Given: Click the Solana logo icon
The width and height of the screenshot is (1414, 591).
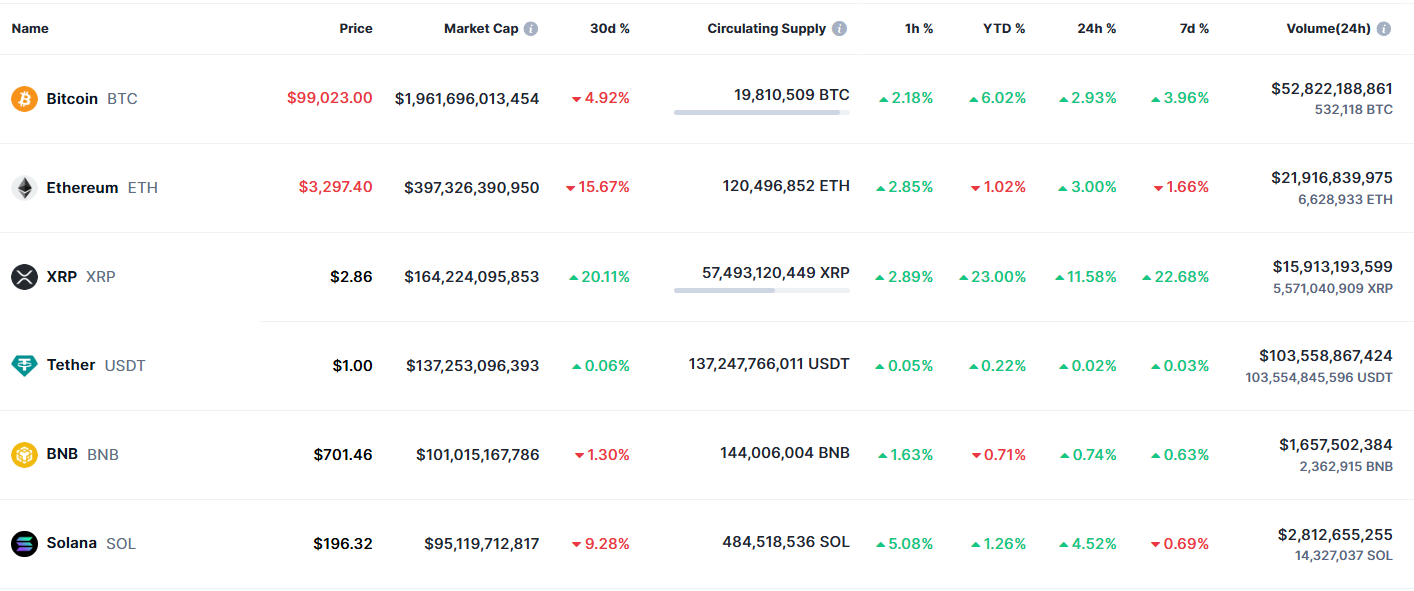Looking at the screenshot, I should 23,543.
